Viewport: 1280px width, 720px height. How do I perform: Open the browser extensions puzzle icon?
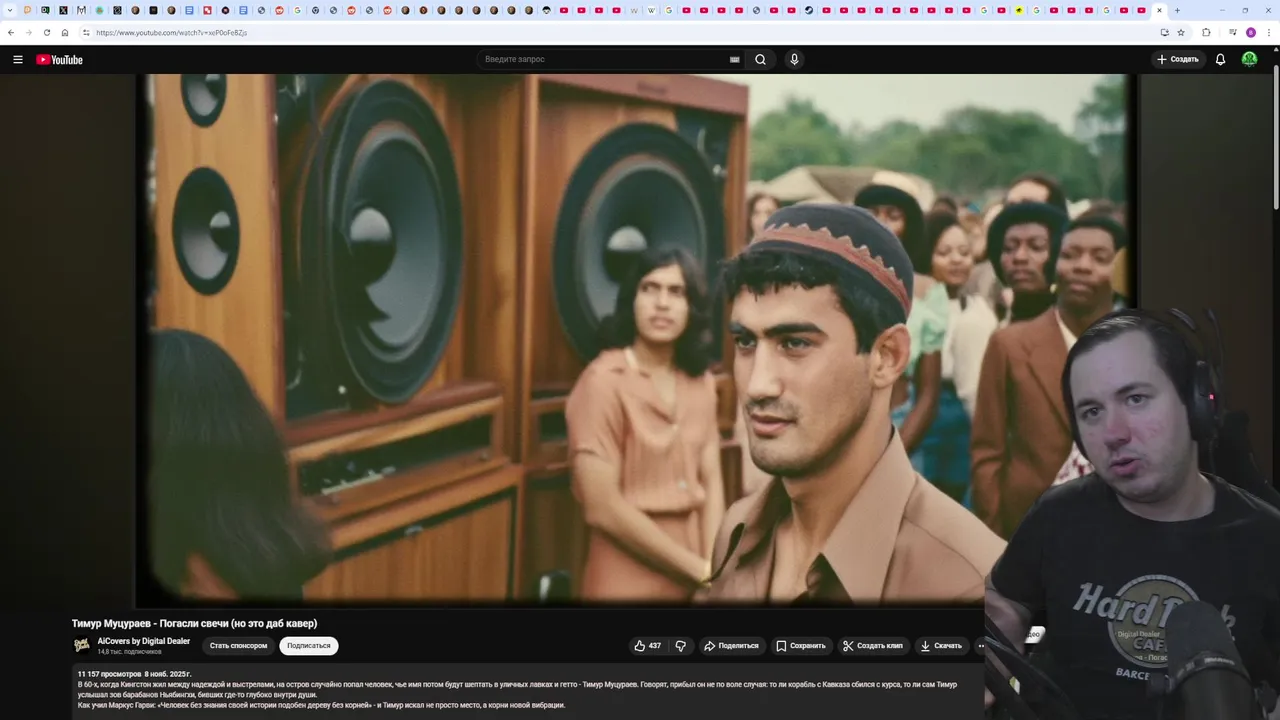pos(1206,32)
